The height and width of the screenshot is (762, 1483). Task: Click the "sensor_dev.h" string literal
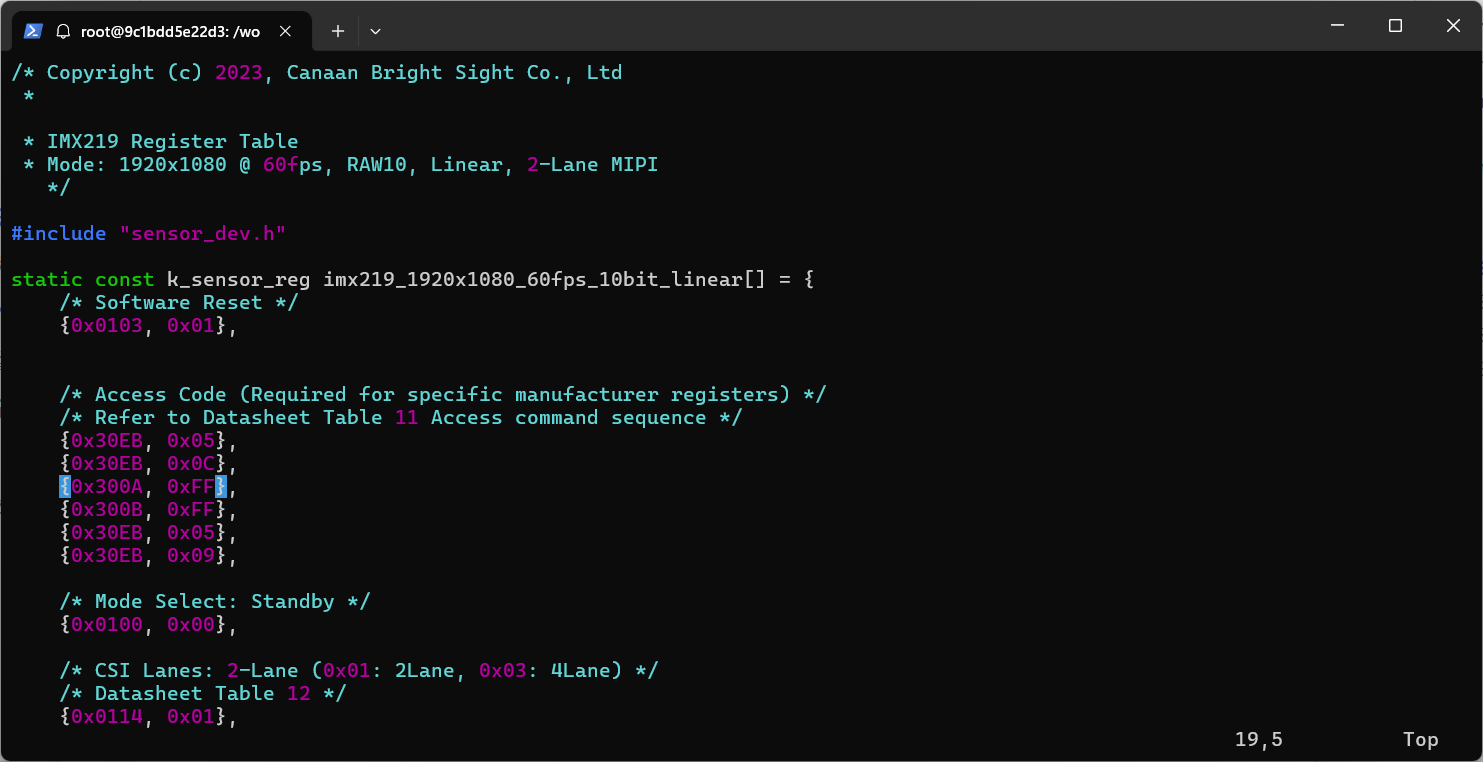(x=203, y=233)
